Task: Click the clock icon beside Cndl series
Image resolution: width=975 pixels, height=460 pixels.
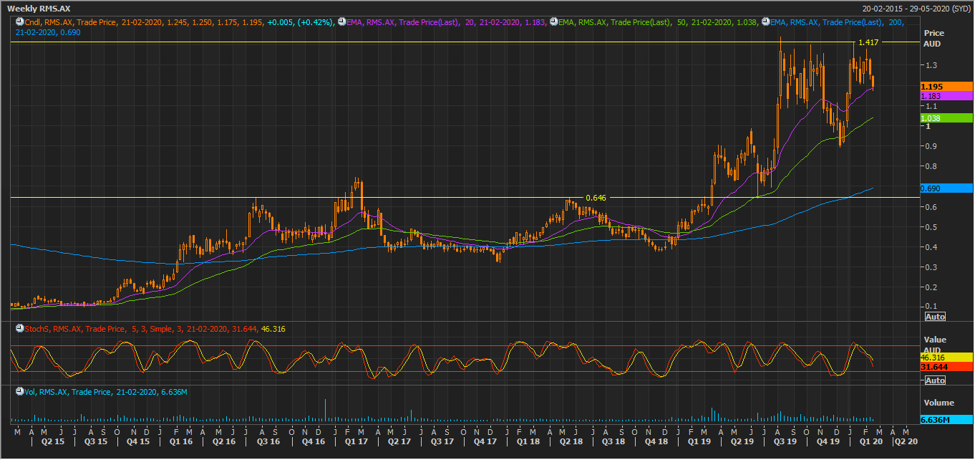Action: pyautogui.click(x=19, y=22)
